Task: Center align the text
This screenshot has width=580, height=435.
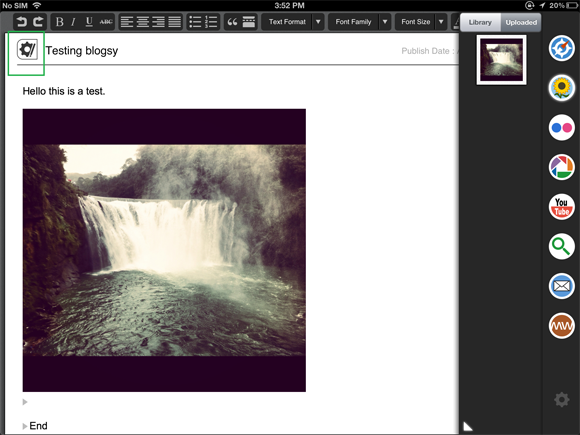Action: [x=143, y=22]
